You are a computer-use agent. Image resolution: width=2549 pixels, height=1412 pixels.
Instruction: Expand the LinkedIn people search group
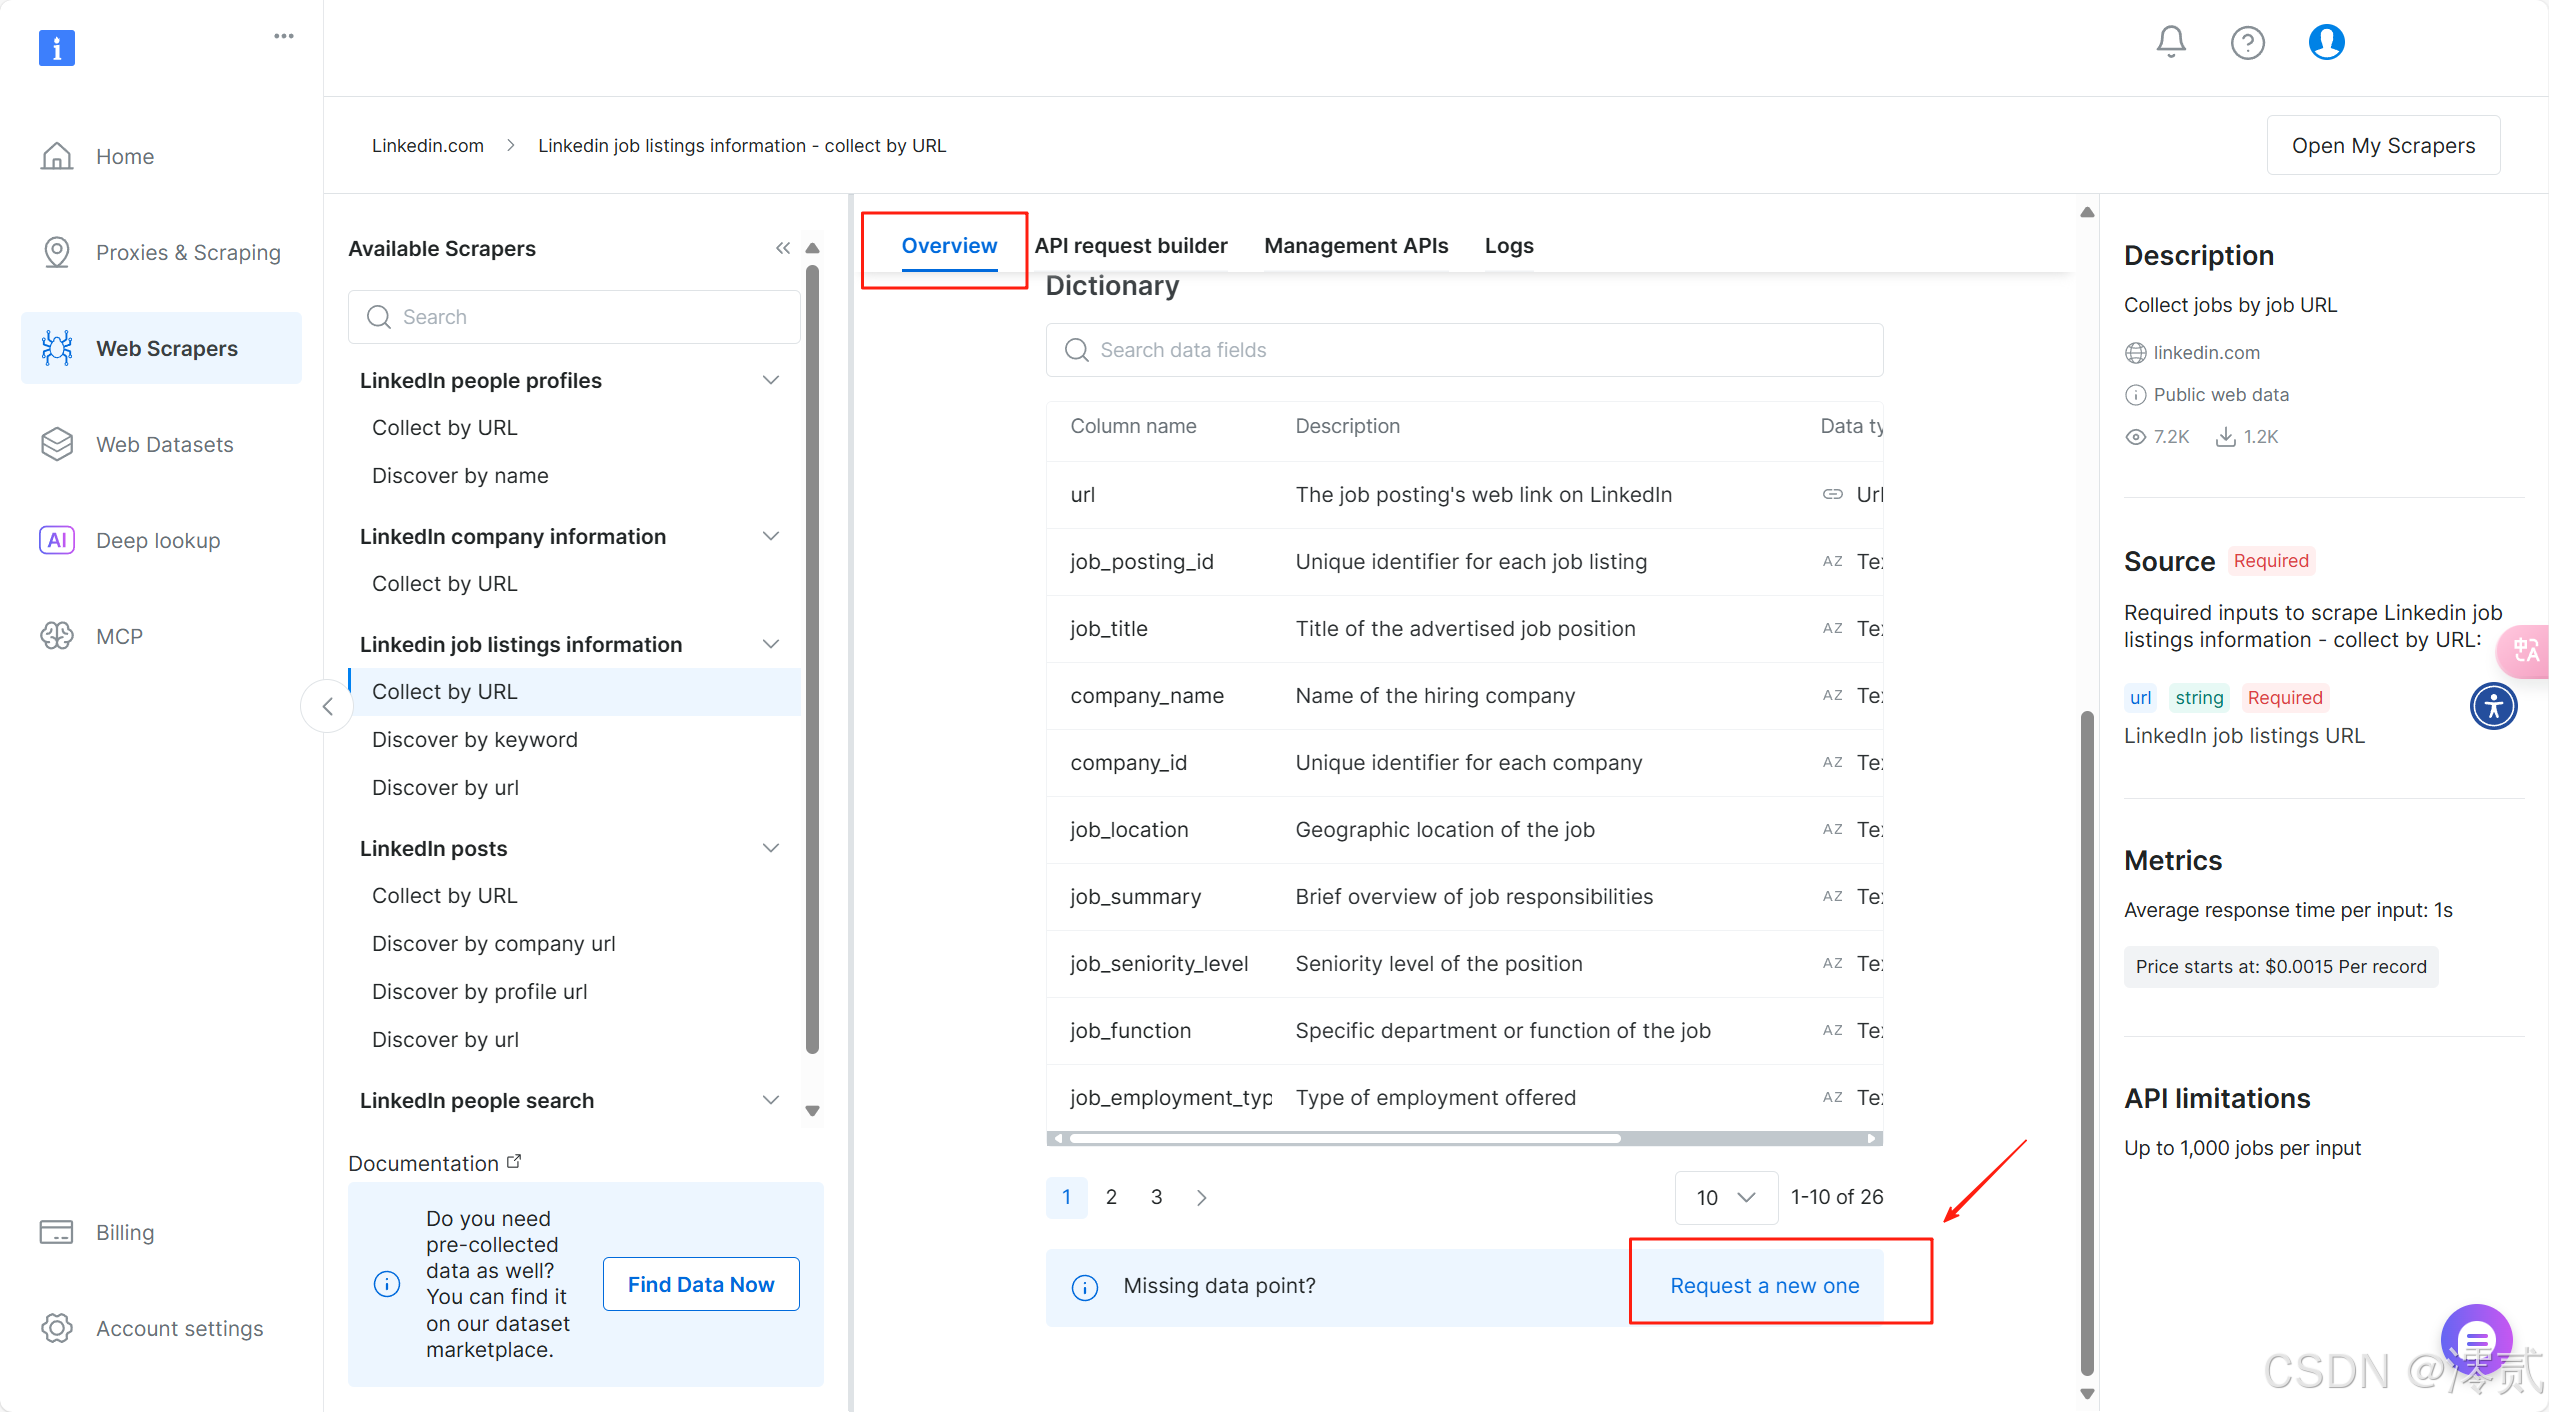click(771, 1100)
